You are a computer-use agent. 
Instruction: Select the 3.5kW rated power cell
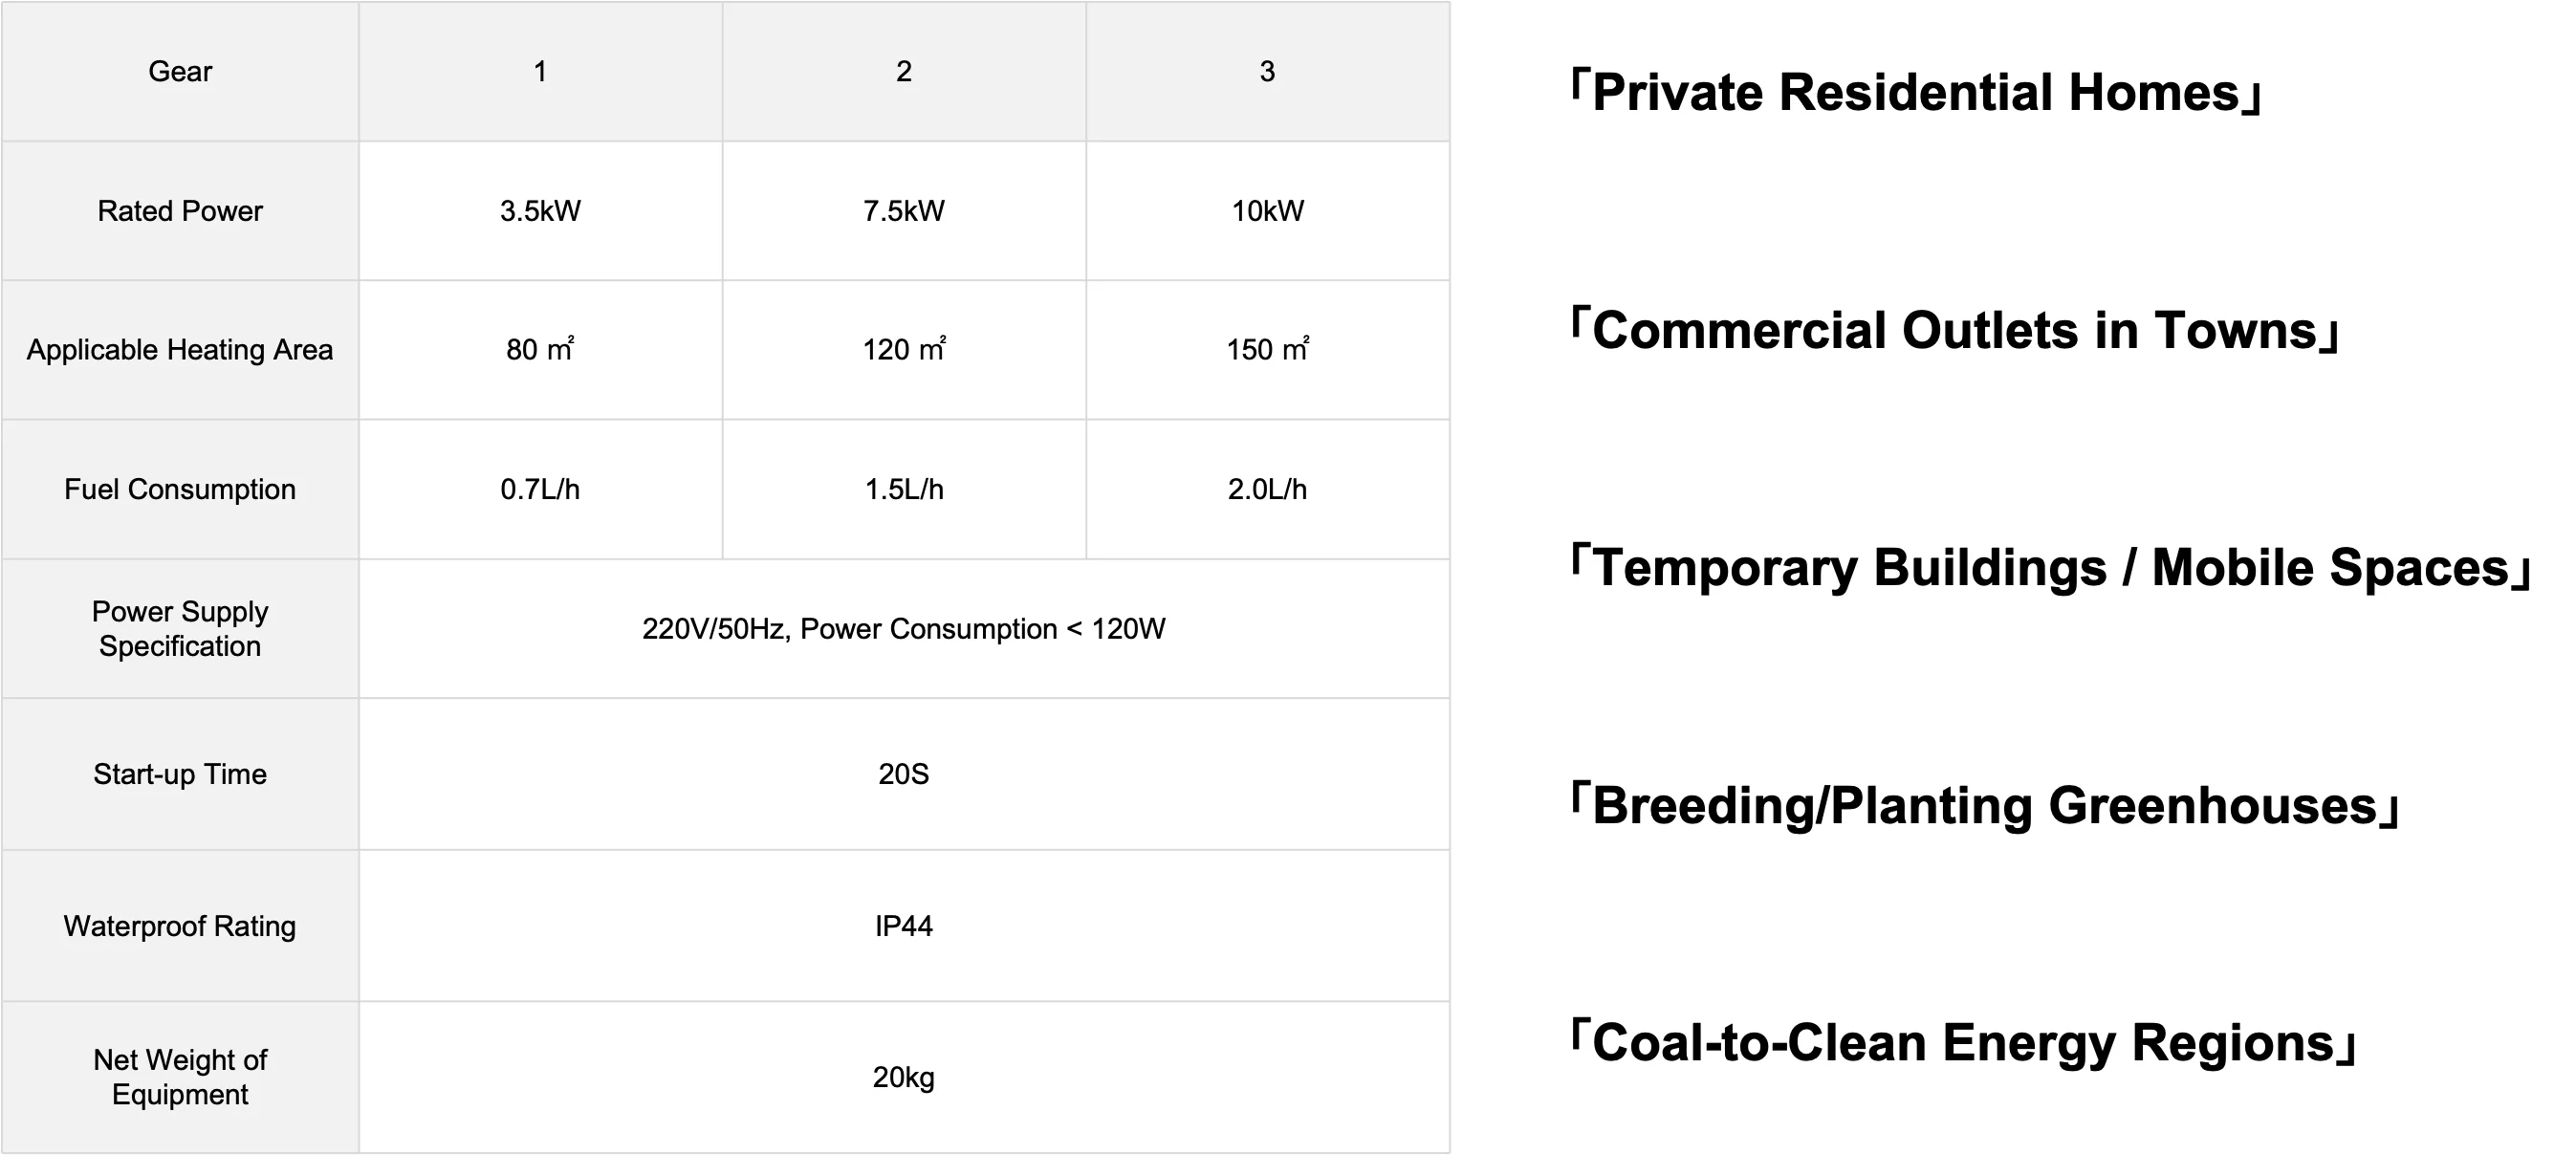point(540,211)
